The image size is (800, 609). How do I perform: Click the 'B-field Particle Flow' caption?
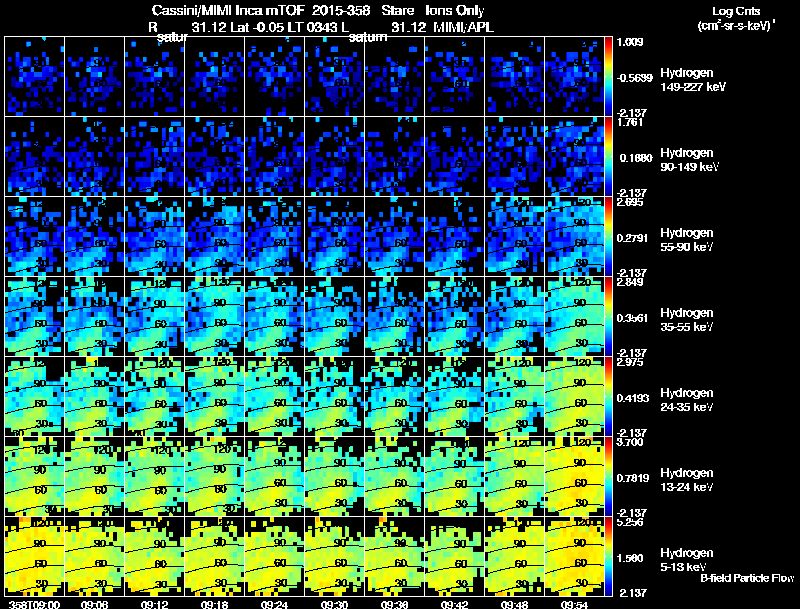747,578
